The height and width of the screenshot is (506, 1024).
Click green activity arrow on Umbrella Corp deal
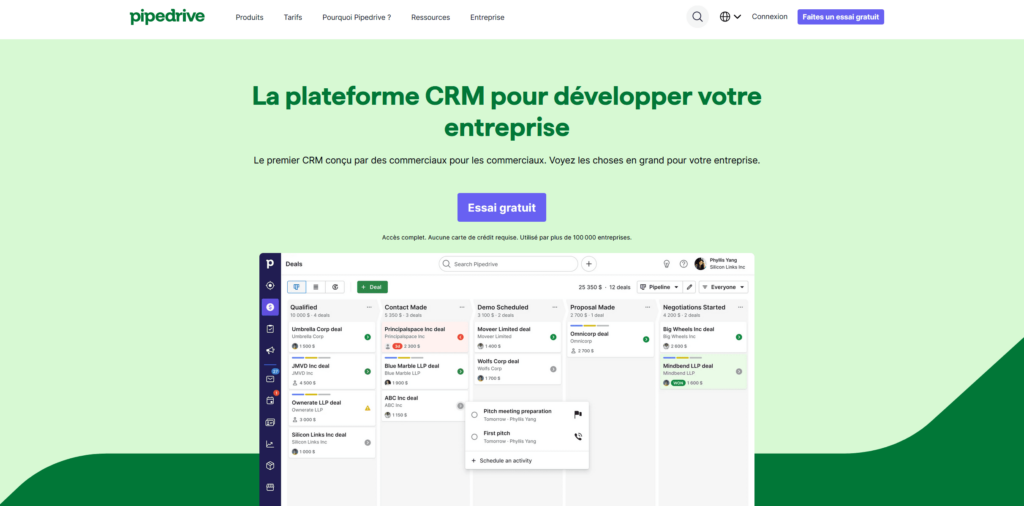click(x=368, y=337)
